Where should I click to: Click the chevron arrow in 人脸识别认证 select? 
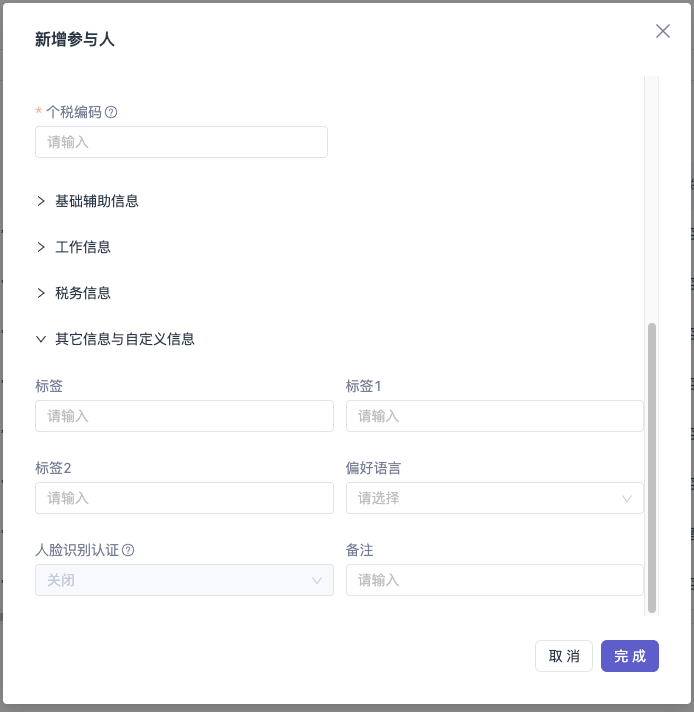pos(317,580)
